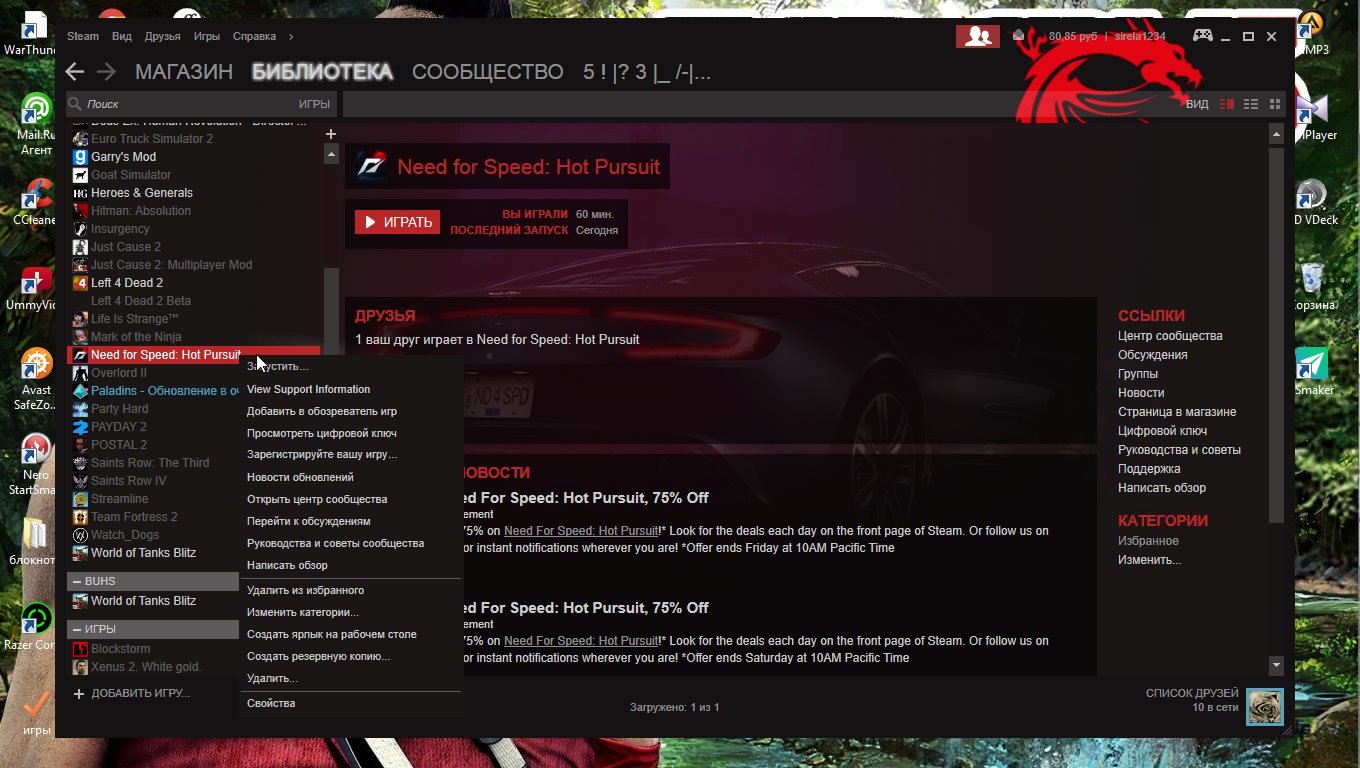1360x768 pixels.
Task: Click the plus icon beside ДОБАВИТЬ ИГРУ
Action: pos(79,693)
